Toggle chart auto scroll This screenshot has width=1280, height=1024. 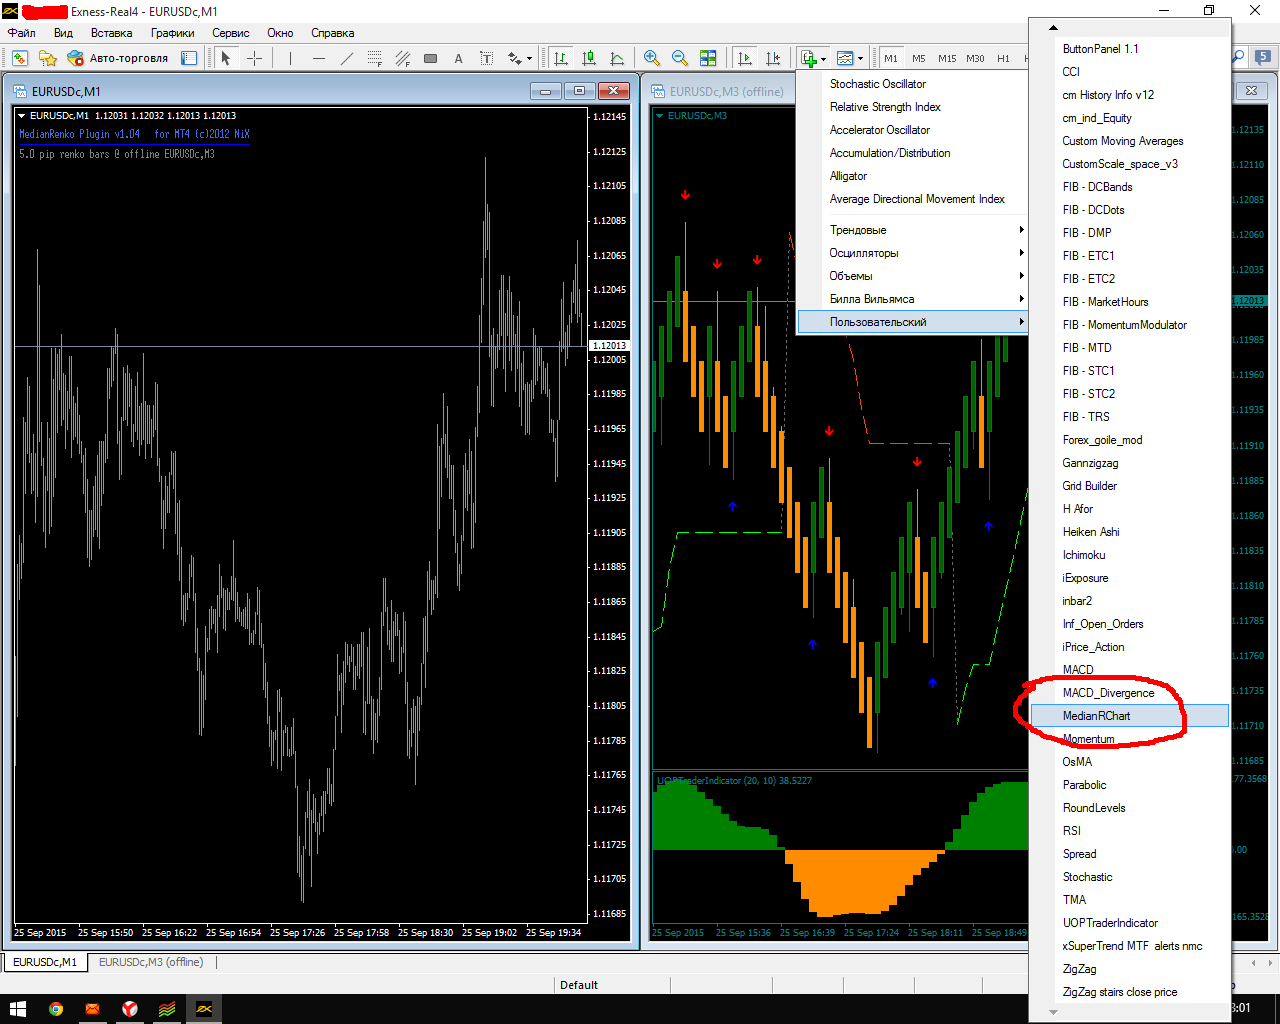744,58
